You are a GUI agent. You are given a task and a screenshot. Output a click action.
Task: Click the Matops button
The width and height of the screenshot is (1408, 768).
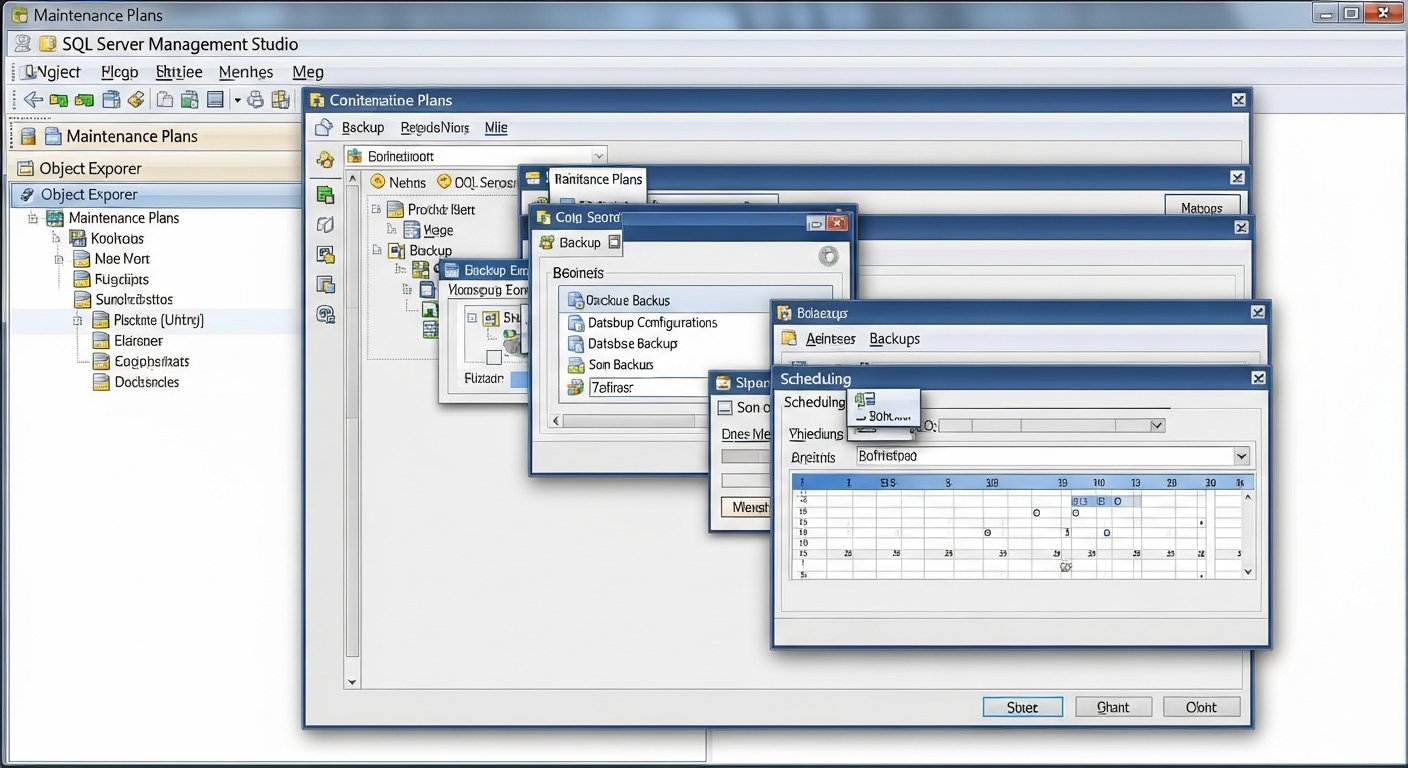tap(1202, 208)
